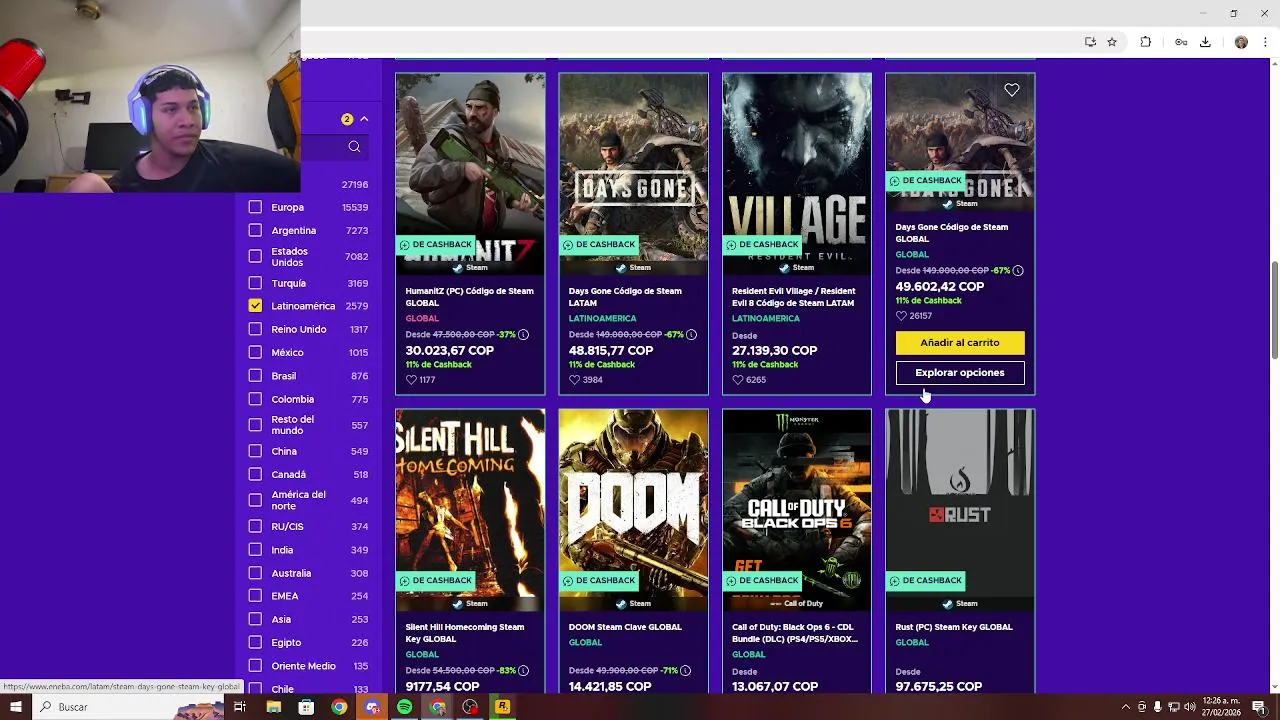Image resolution: width=1280 pixels, height=720 pixels.
Task: Open the Chrome profile avatar
Action: point(1241,42)
